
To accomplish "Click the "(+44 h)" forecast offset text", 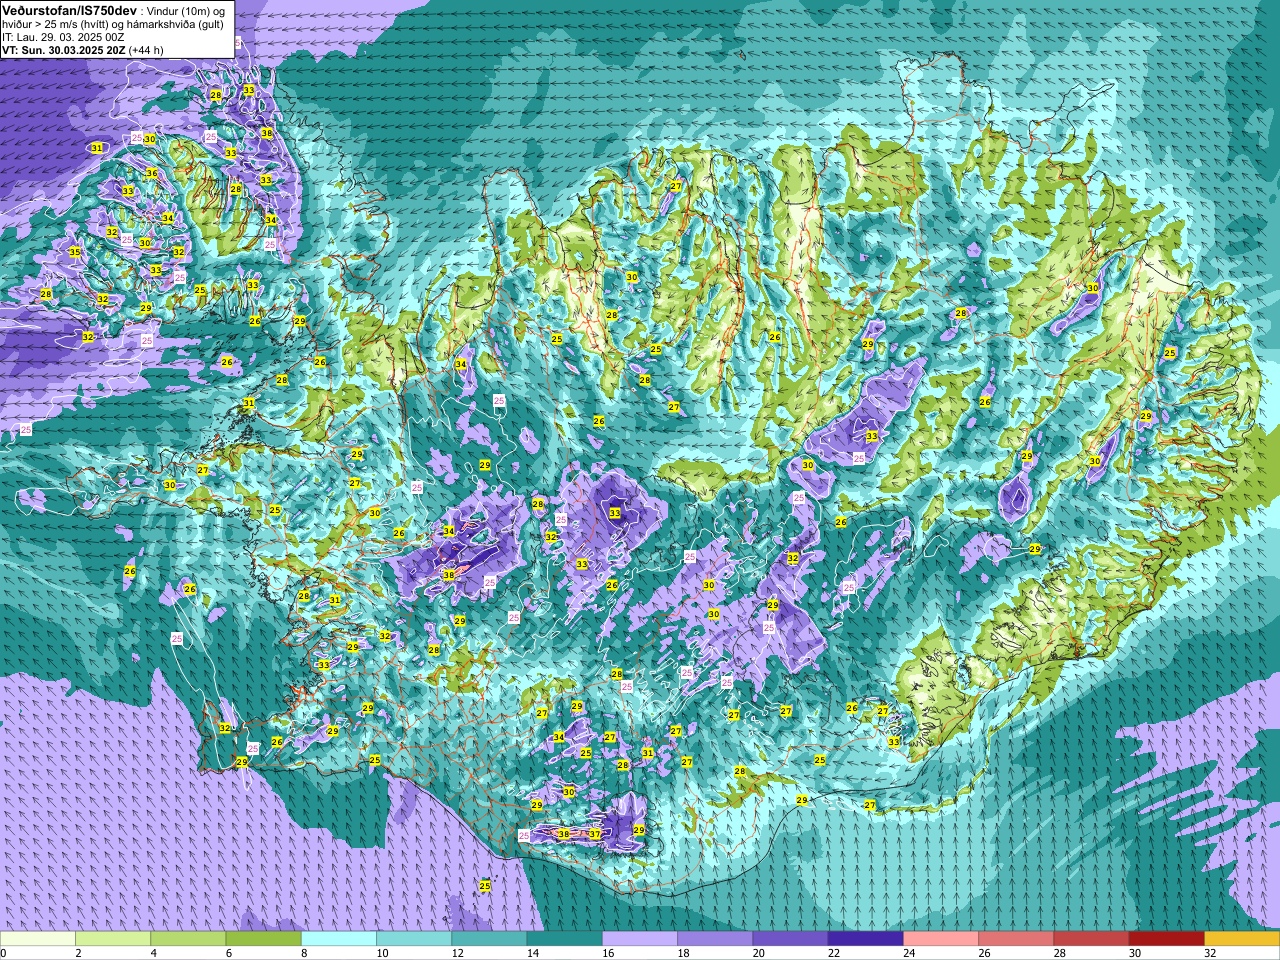I will click(x=146, y=50).
